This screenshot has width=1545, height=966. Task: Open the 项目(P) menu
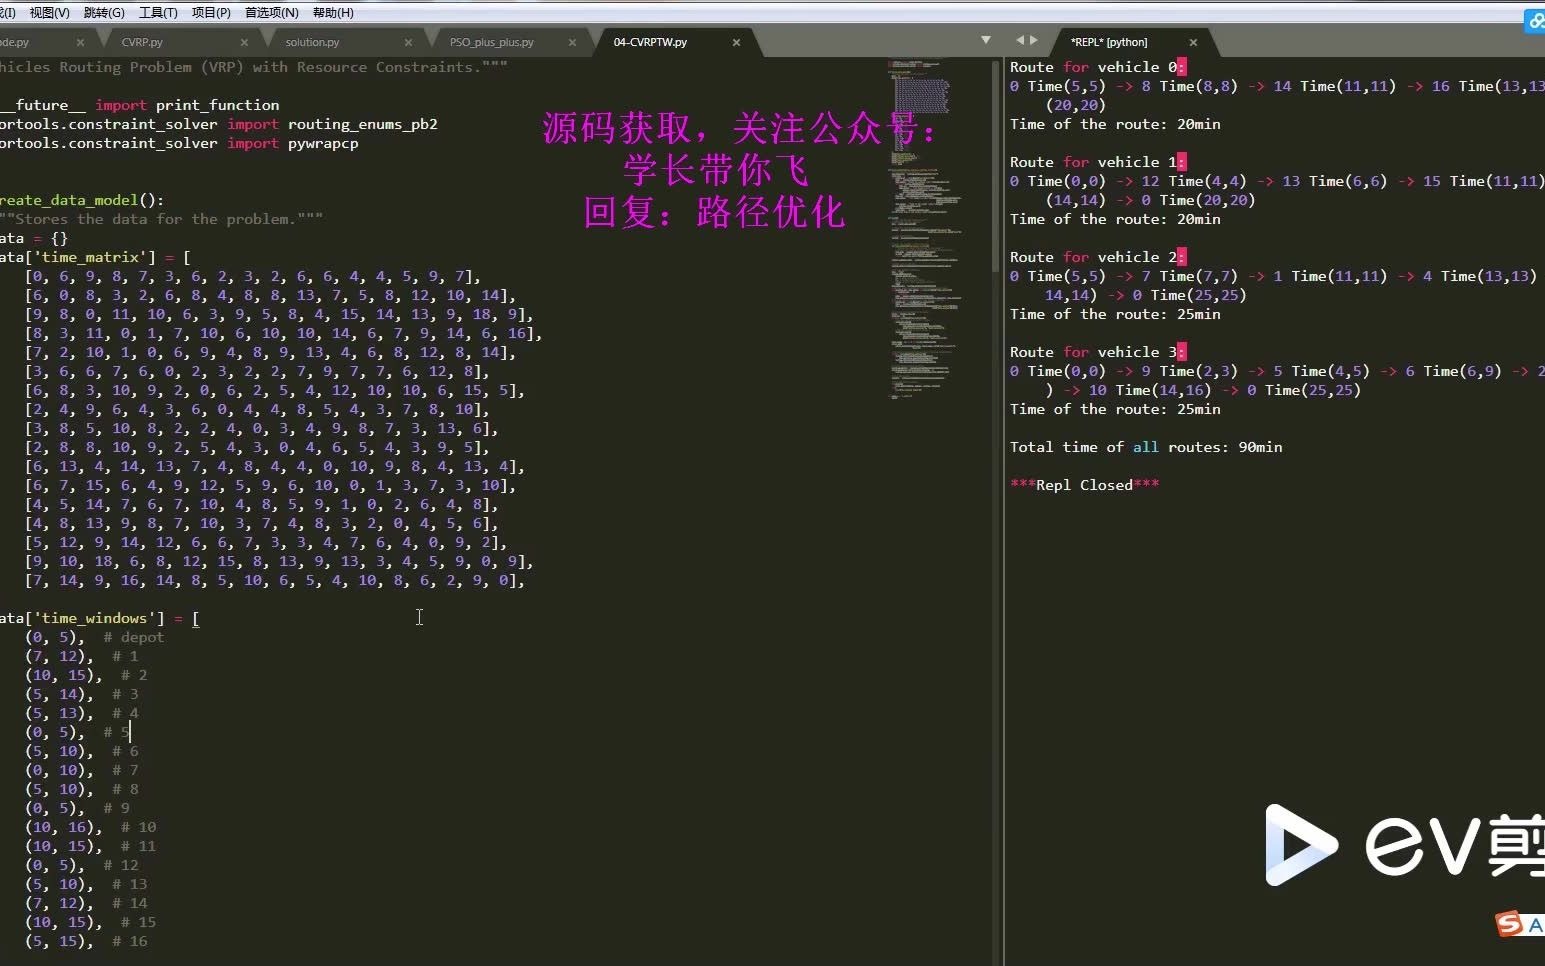[x=211, y=13]
